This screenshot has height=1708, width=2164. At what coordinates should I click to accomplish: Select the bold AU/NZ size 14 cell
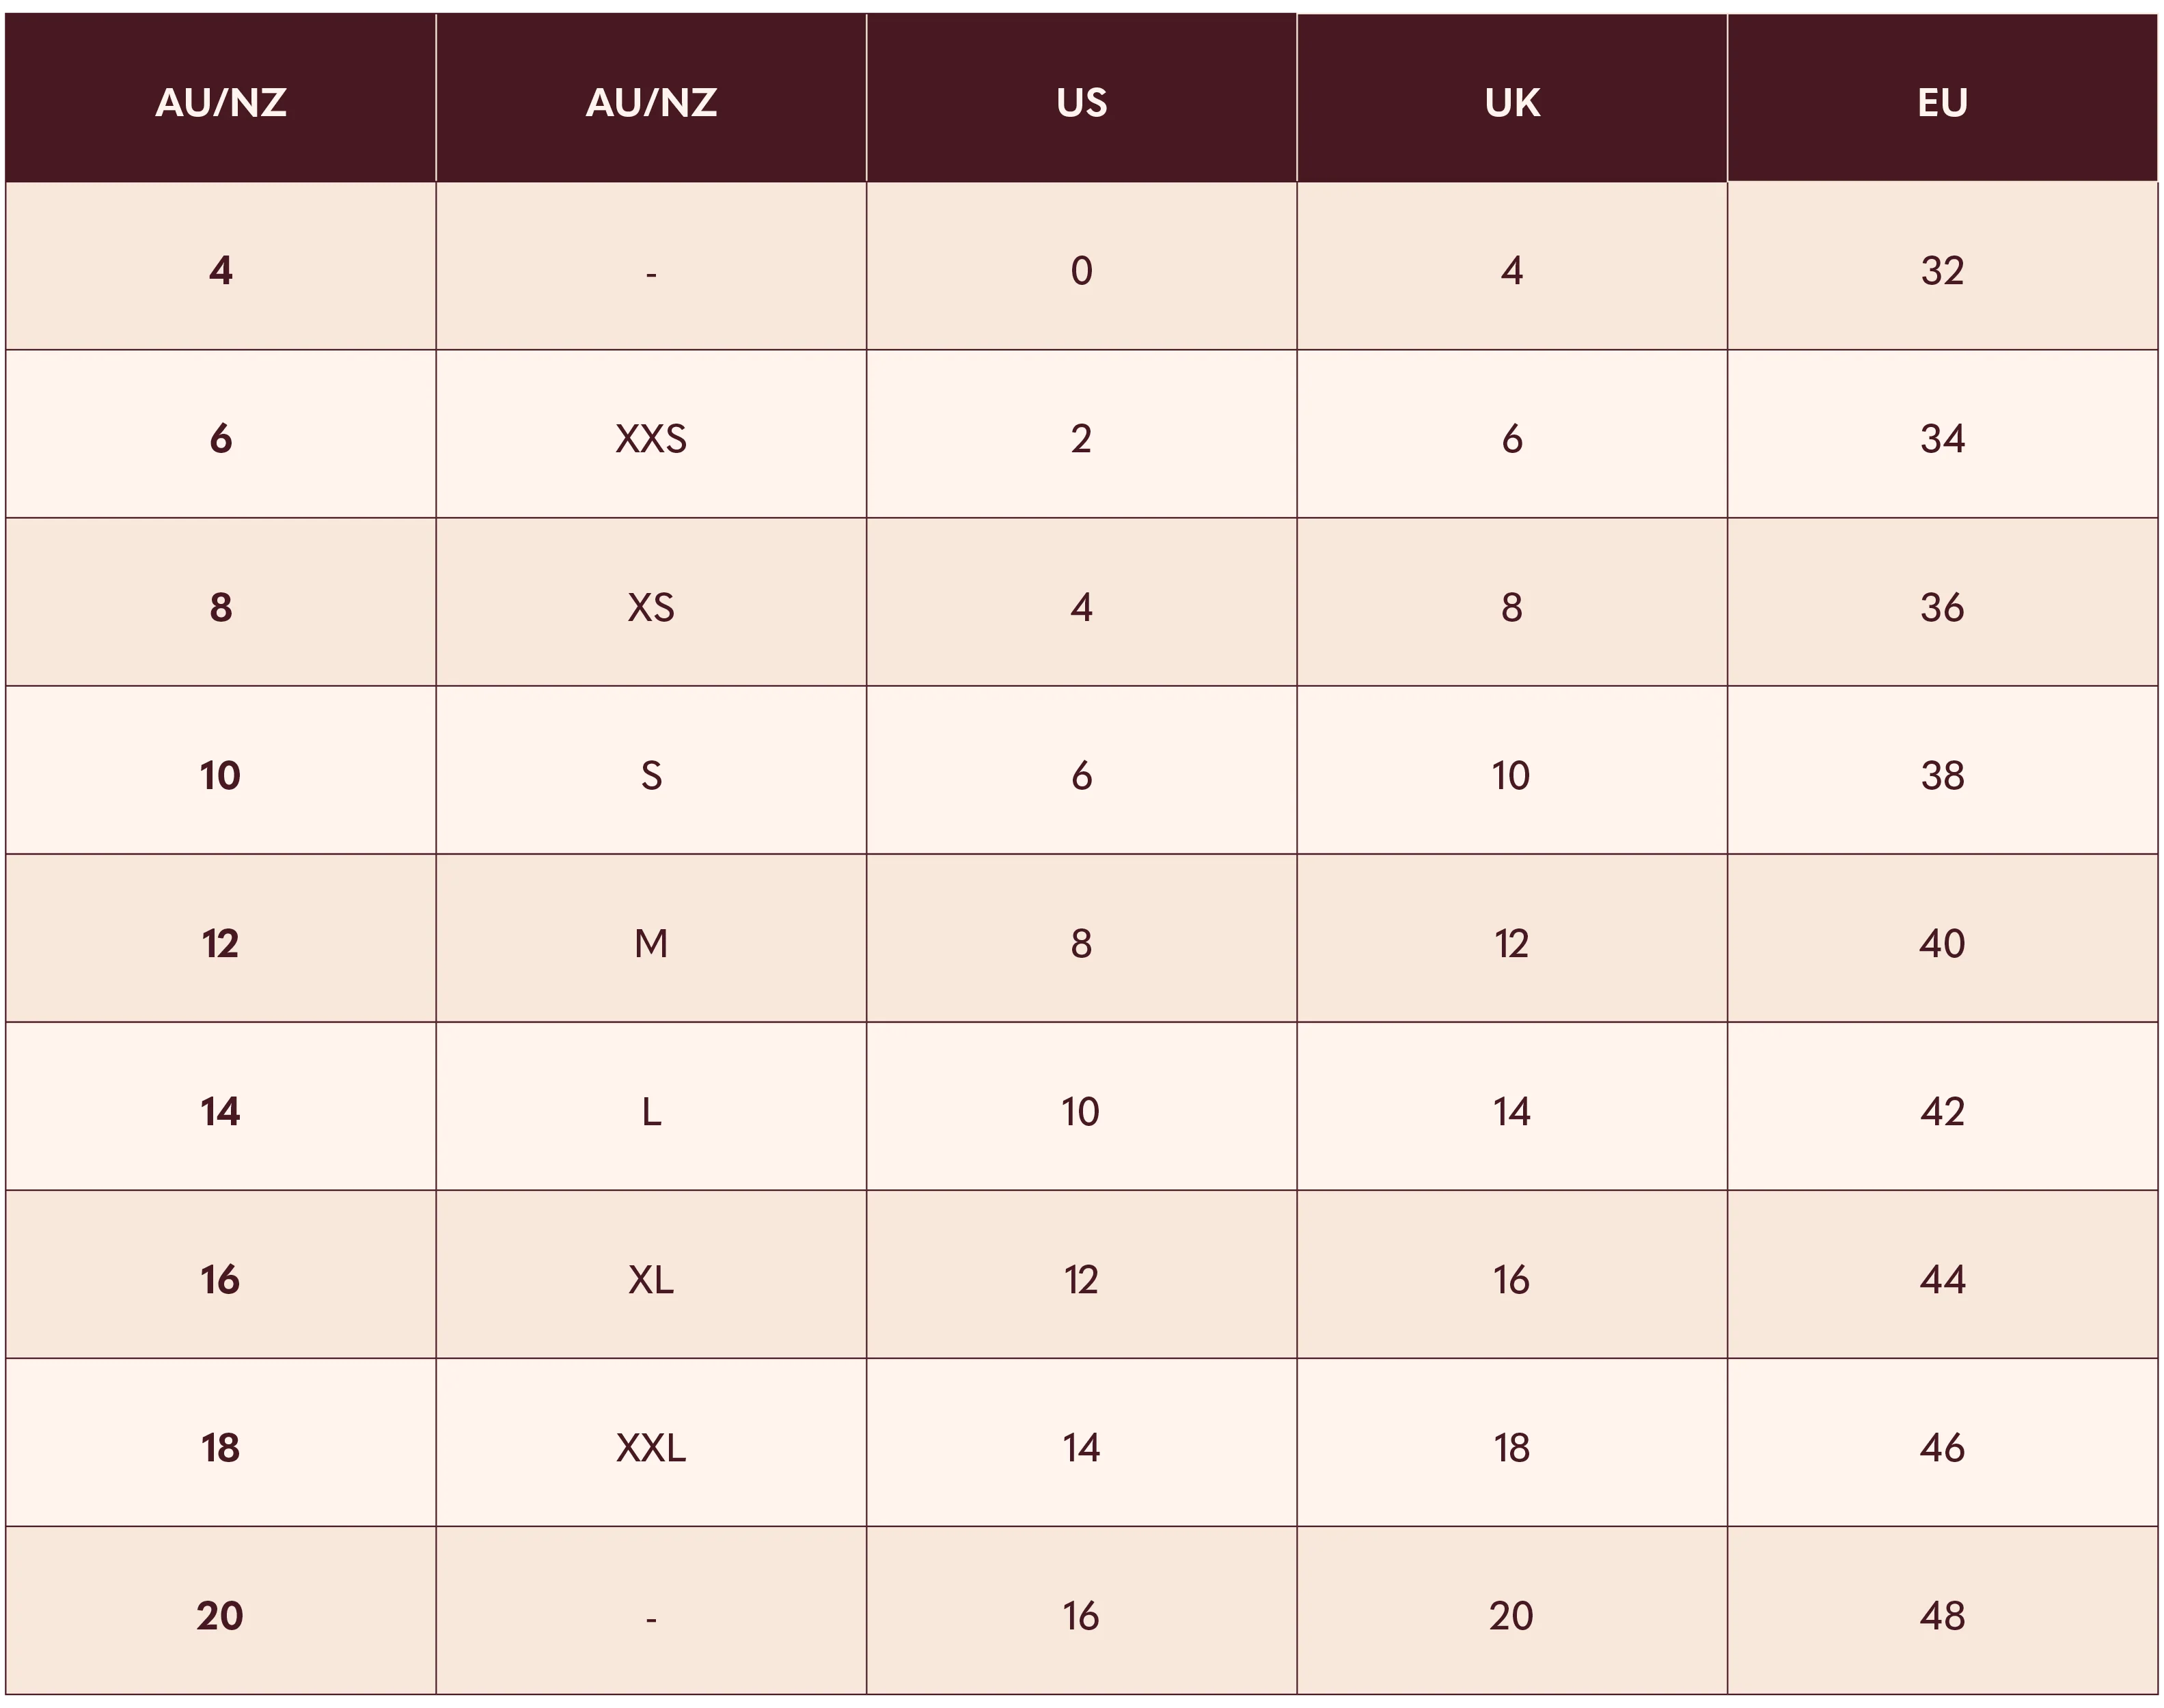point(220,1111)
